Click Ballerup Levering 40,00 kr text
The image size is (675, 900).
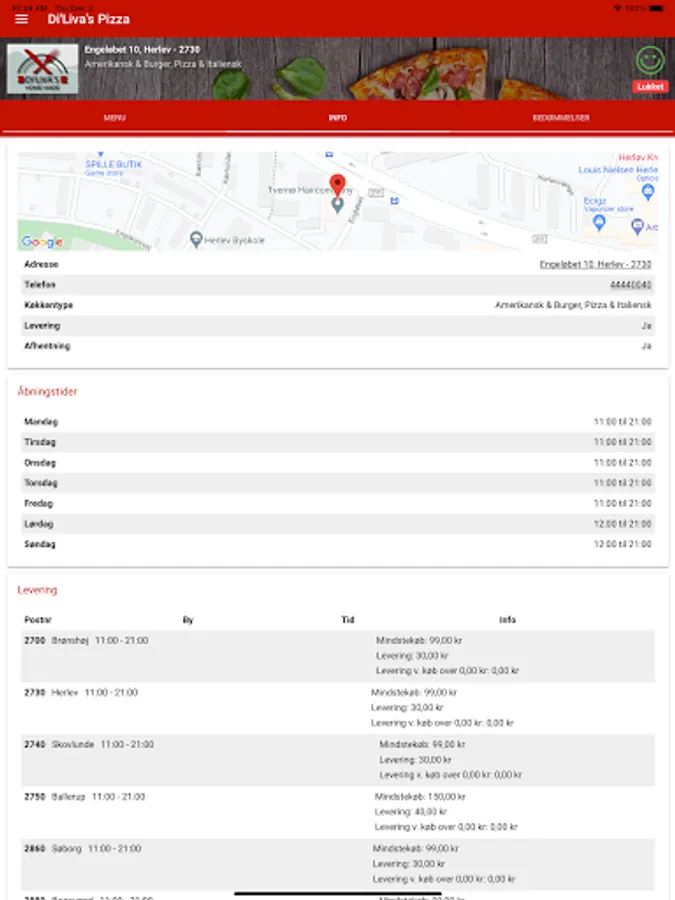click(x=410, y=812)
